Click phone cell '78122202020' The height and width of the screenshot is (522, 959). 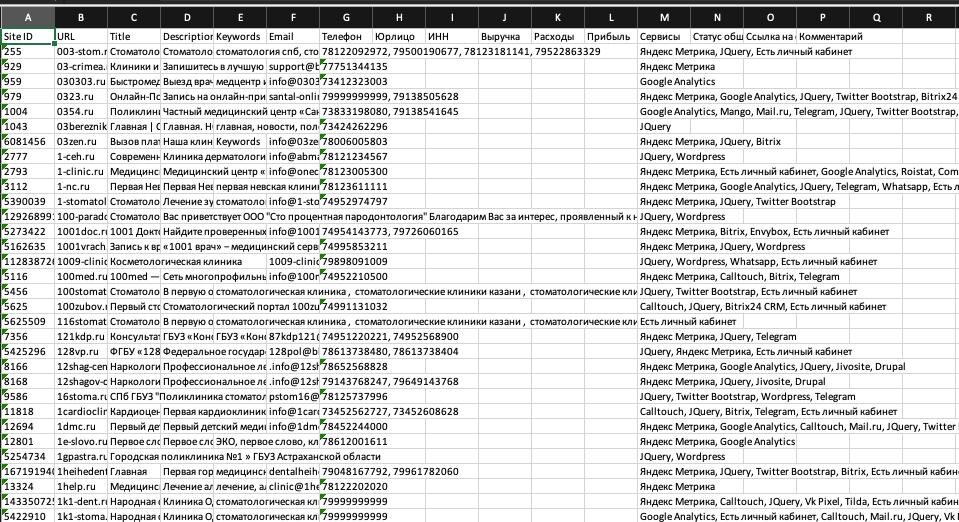pos(346,487)
